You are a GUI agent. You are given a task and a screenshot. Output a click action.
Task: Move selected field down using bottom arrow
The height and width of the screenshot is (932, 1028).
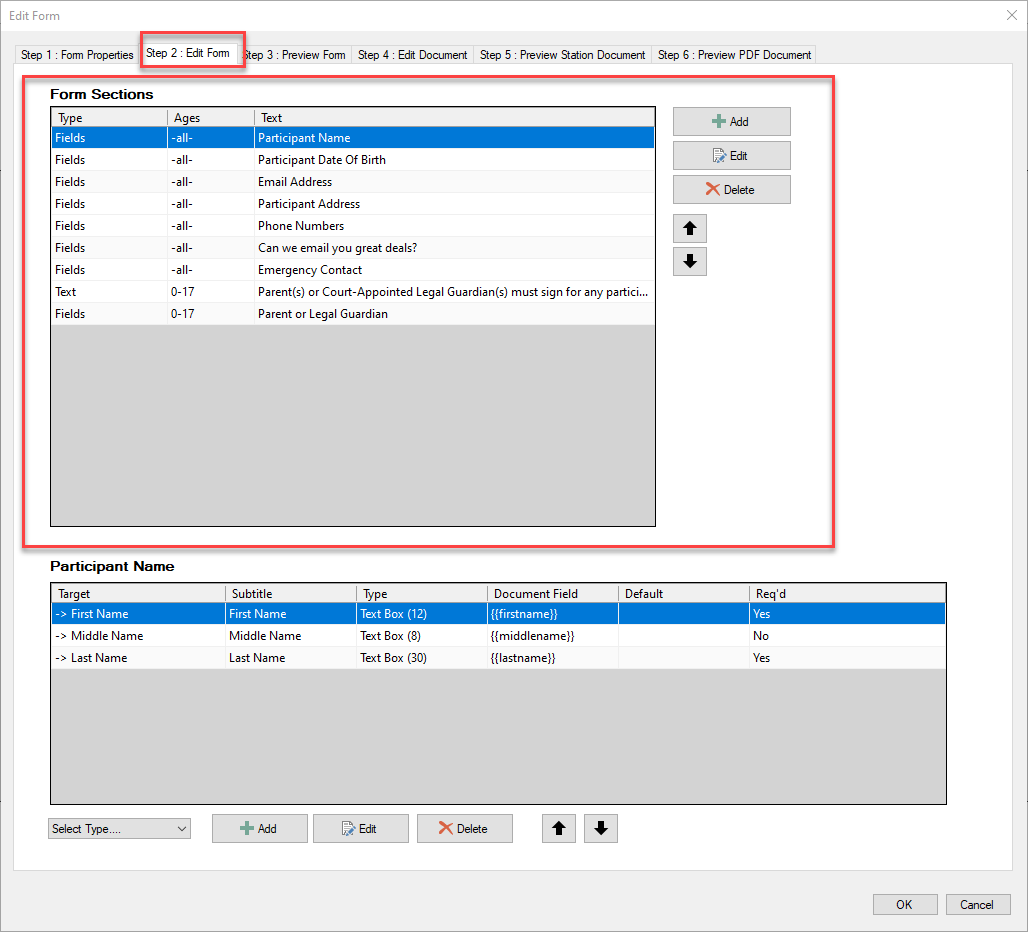pyautogui.click(x=601, y=828)
